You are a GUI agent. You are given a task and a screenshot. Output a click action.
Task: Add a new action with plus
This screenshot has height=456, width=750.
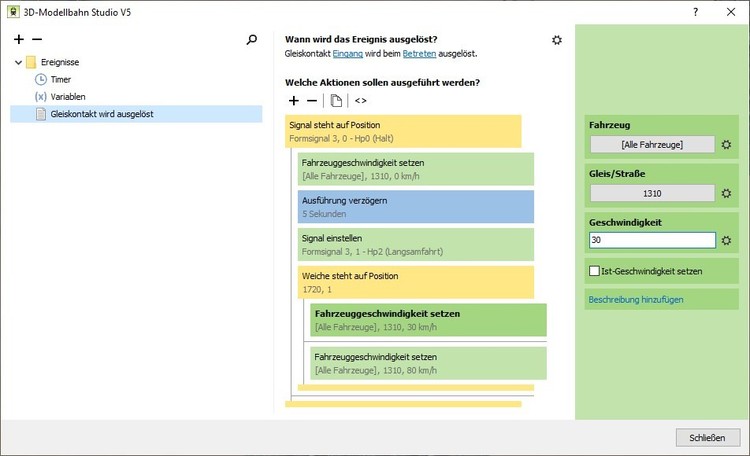click(x=294, y=101)
